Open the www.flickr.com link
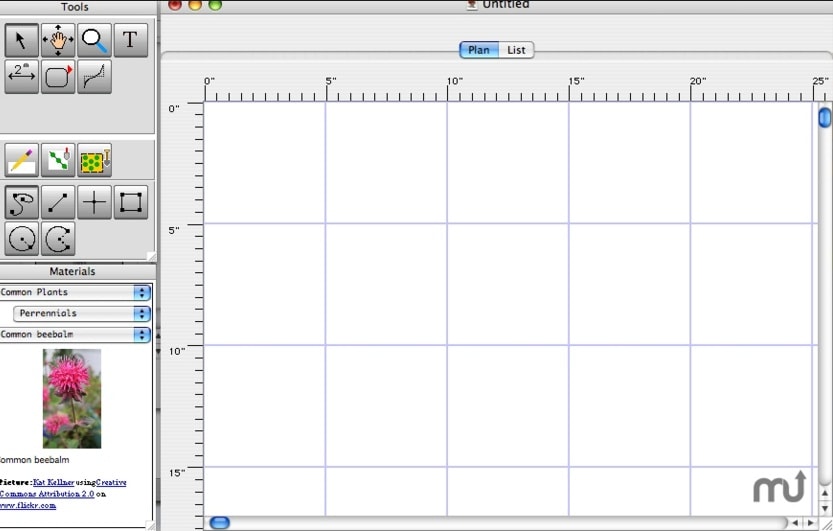The height and width of the screenshot is (531, 833). (28, 505)
